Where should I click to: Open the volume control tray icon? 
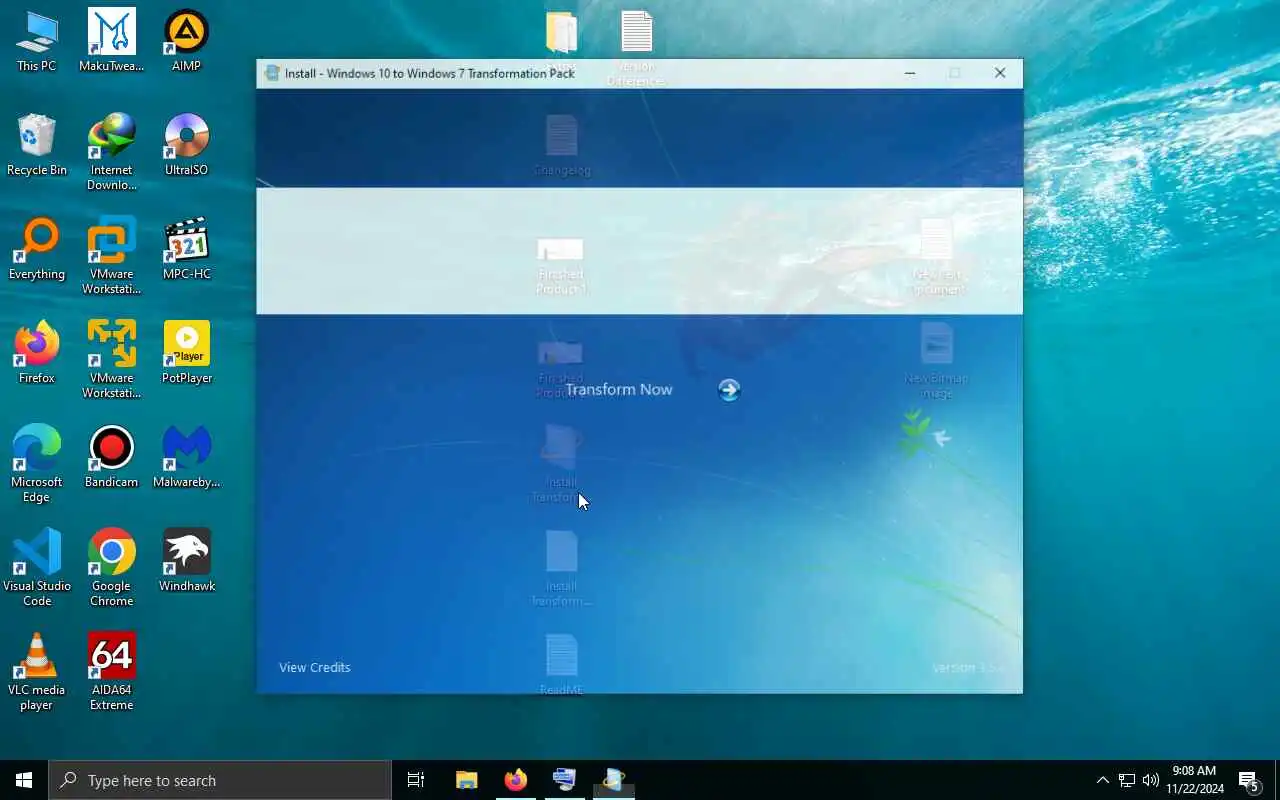click(x=1151, y=780)
